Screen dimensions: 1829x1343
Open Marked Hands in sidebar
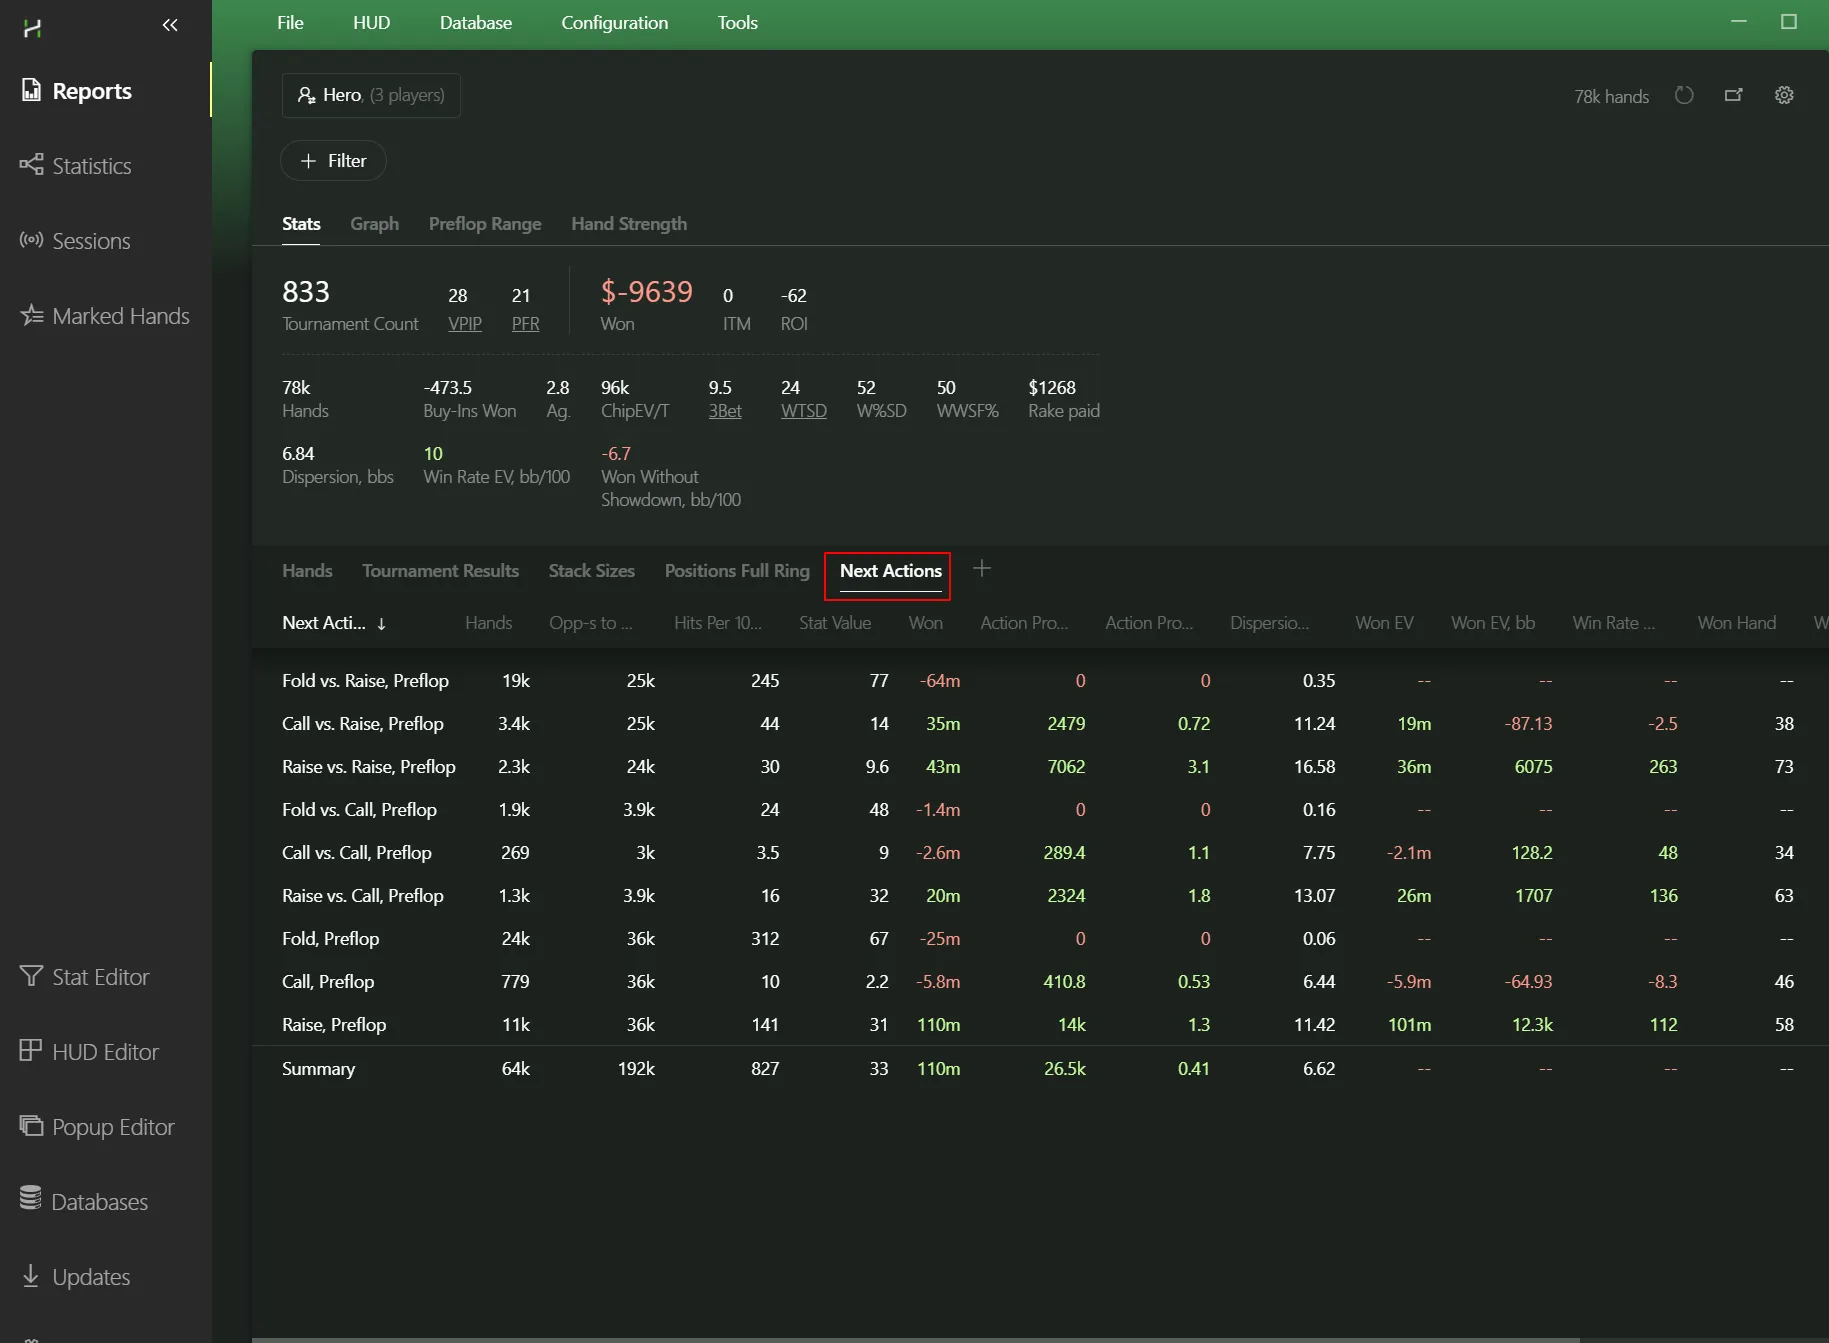[120, 316]
